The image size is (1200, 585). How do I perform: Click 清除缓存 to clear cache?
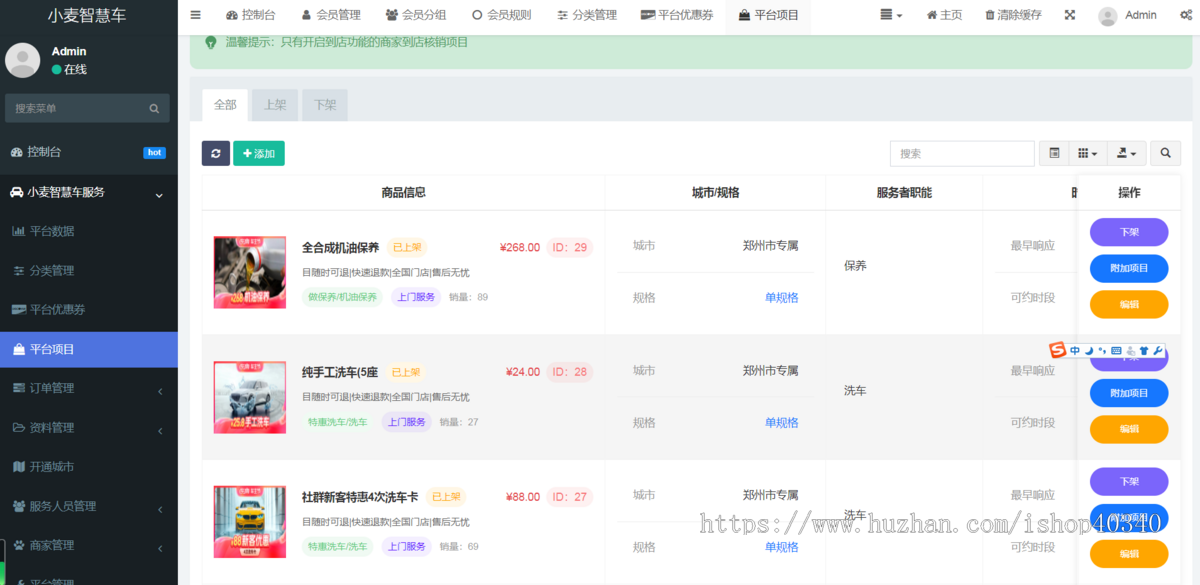1013,15
